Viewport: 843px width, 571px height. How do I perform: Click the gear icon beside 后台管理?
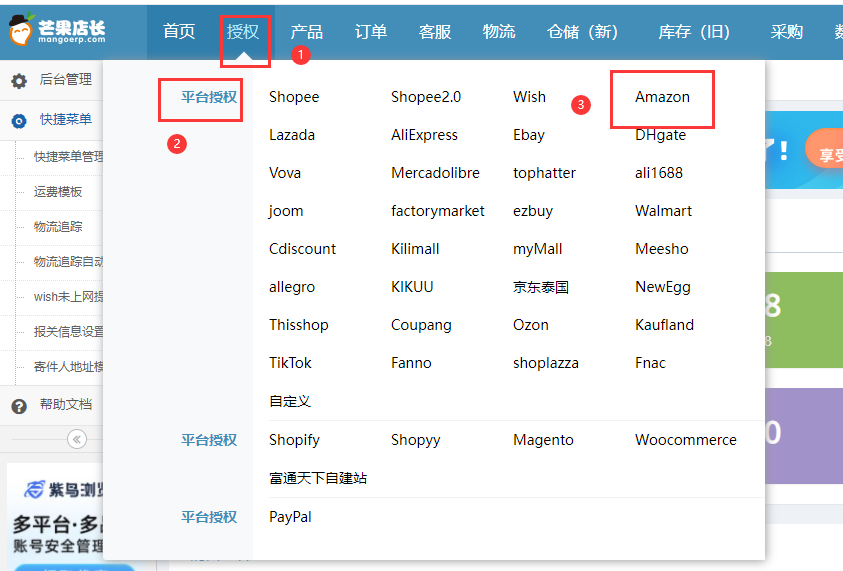[19, 81]
